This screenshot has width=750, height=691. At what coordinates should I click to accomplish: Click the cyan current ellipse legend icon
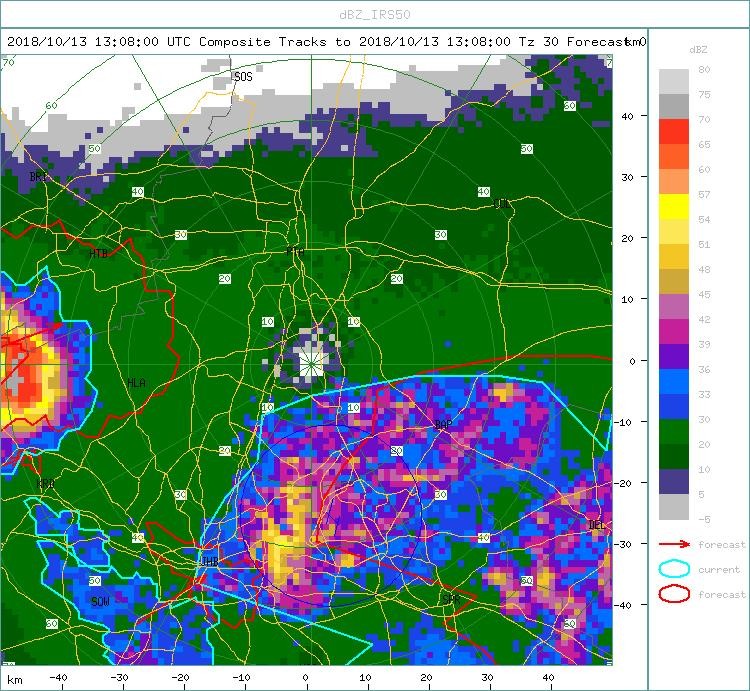(674, 569)
